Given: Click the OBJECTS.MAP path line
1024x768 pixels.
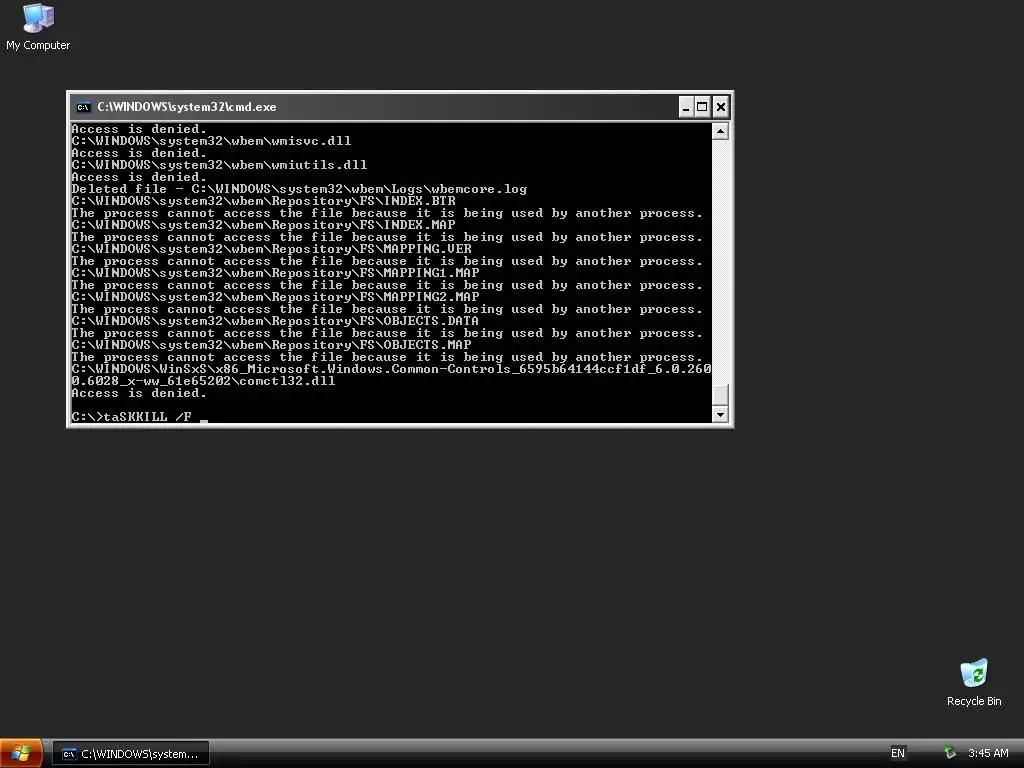Looking at the screenshot, I should tap(271, 345).
